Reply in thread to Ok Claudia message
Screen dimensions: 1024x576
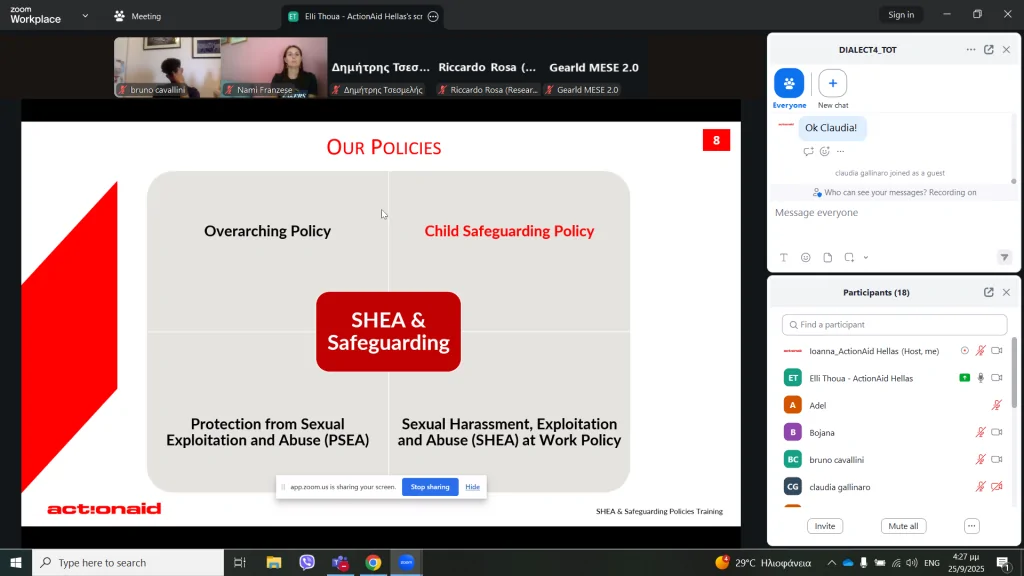808,152
